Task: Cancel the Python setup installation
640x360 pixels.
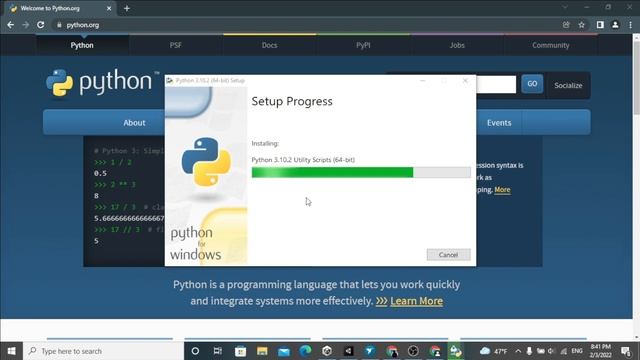Action: [x=448, y=255]
